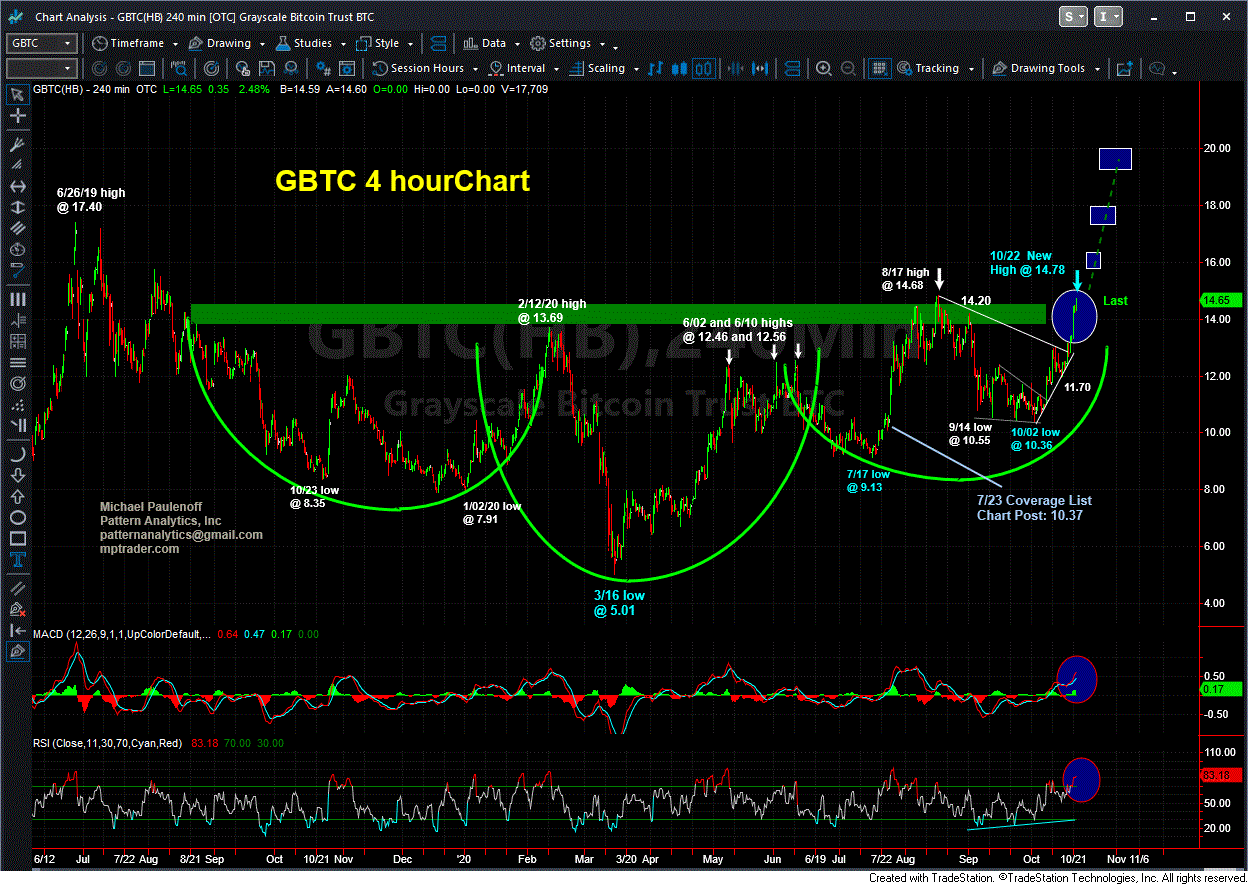
Task: Select the three vertical bars tool
Action: click(x=17, y=298)
